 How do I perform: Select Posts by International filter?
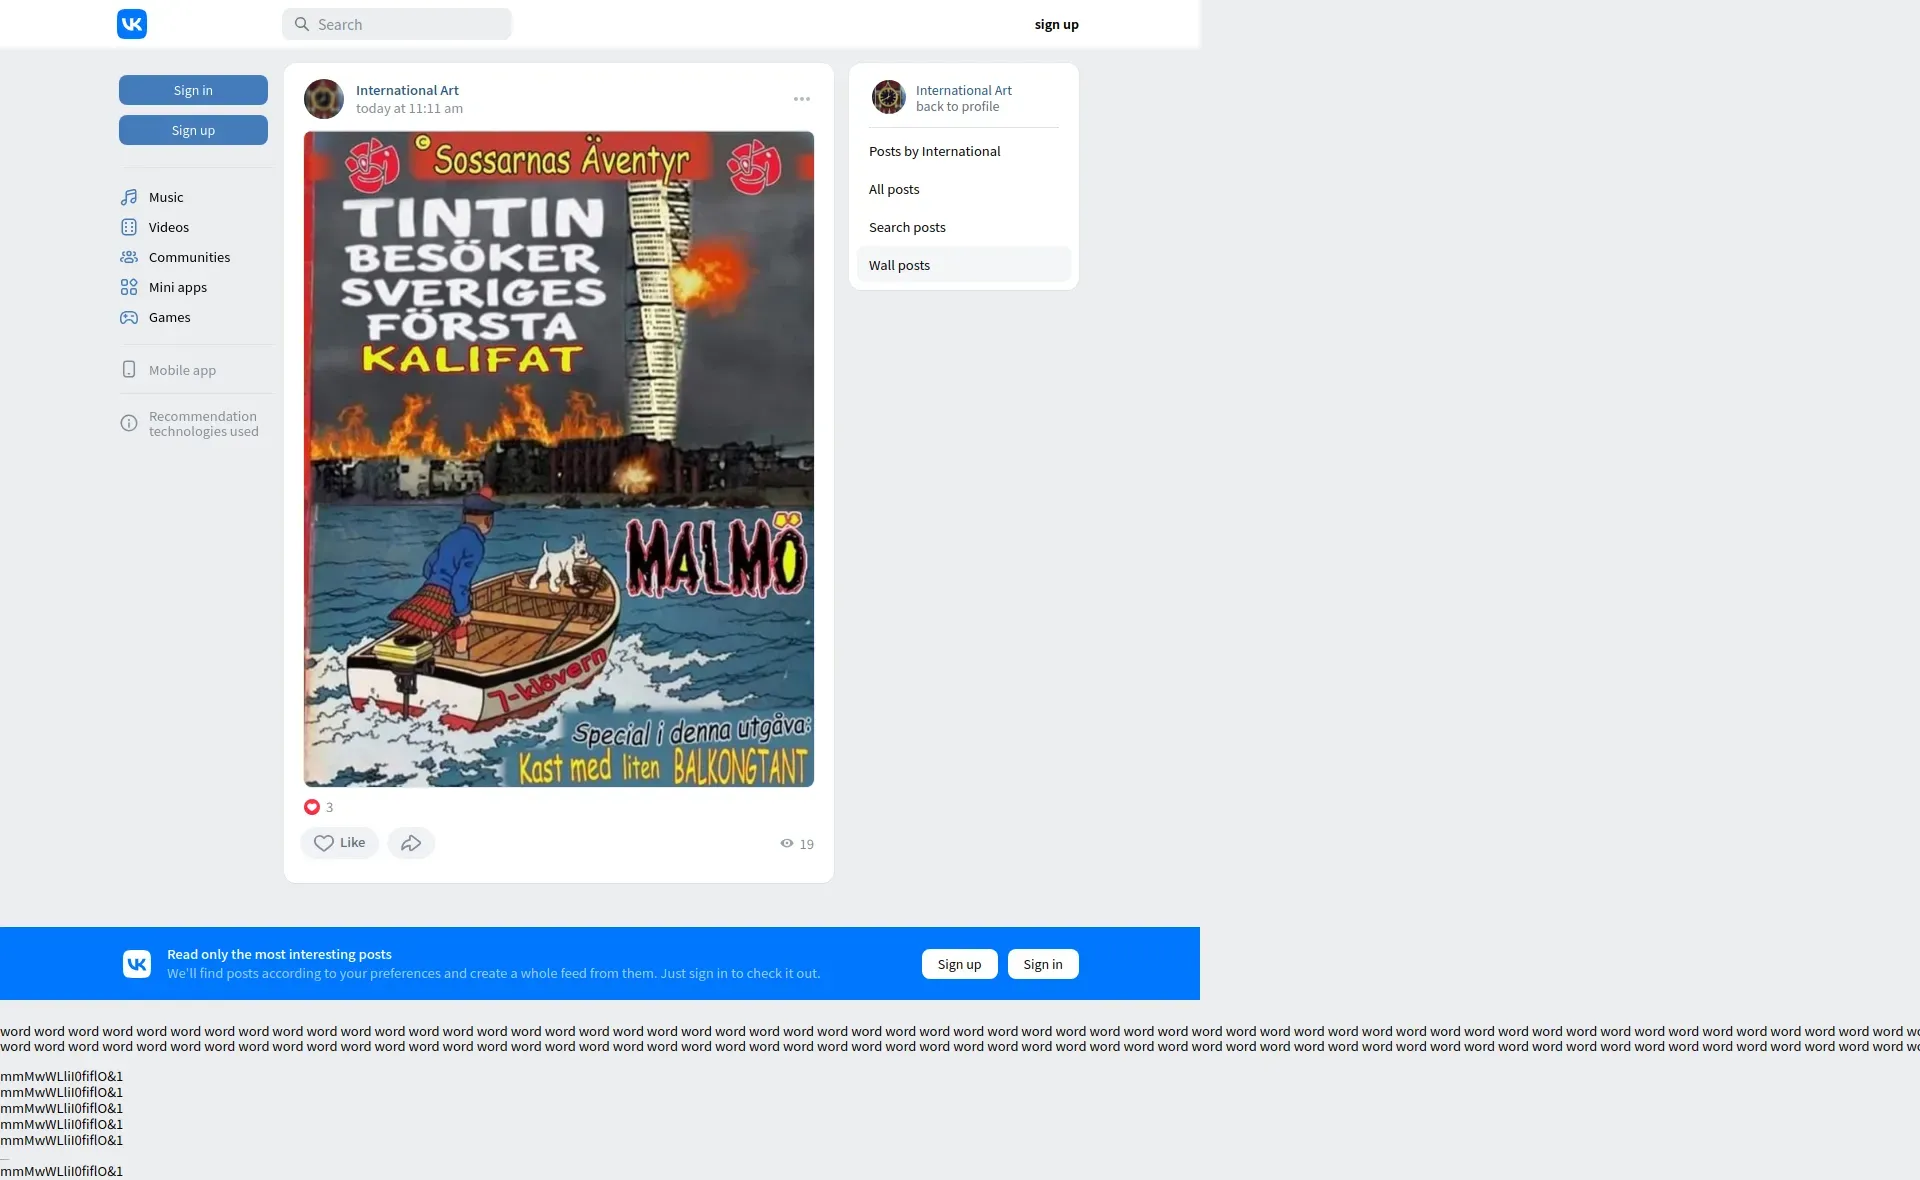(x=934, y=151)
